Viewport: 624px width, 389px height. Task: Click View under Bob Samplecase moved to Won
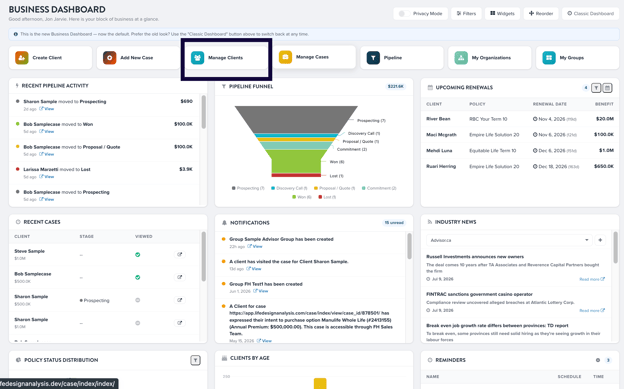coord(47,131)
